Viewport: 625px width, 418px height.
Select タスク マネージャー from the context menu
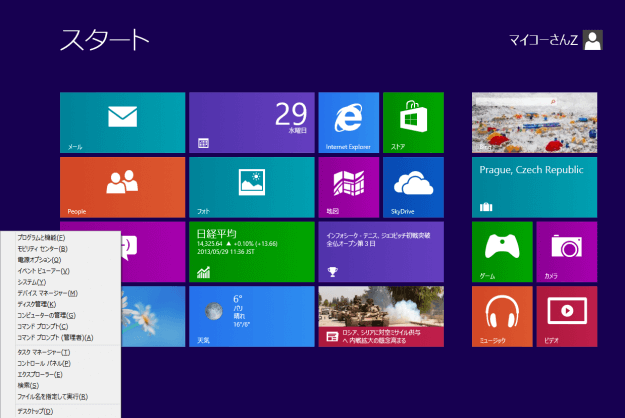point(45,353)
